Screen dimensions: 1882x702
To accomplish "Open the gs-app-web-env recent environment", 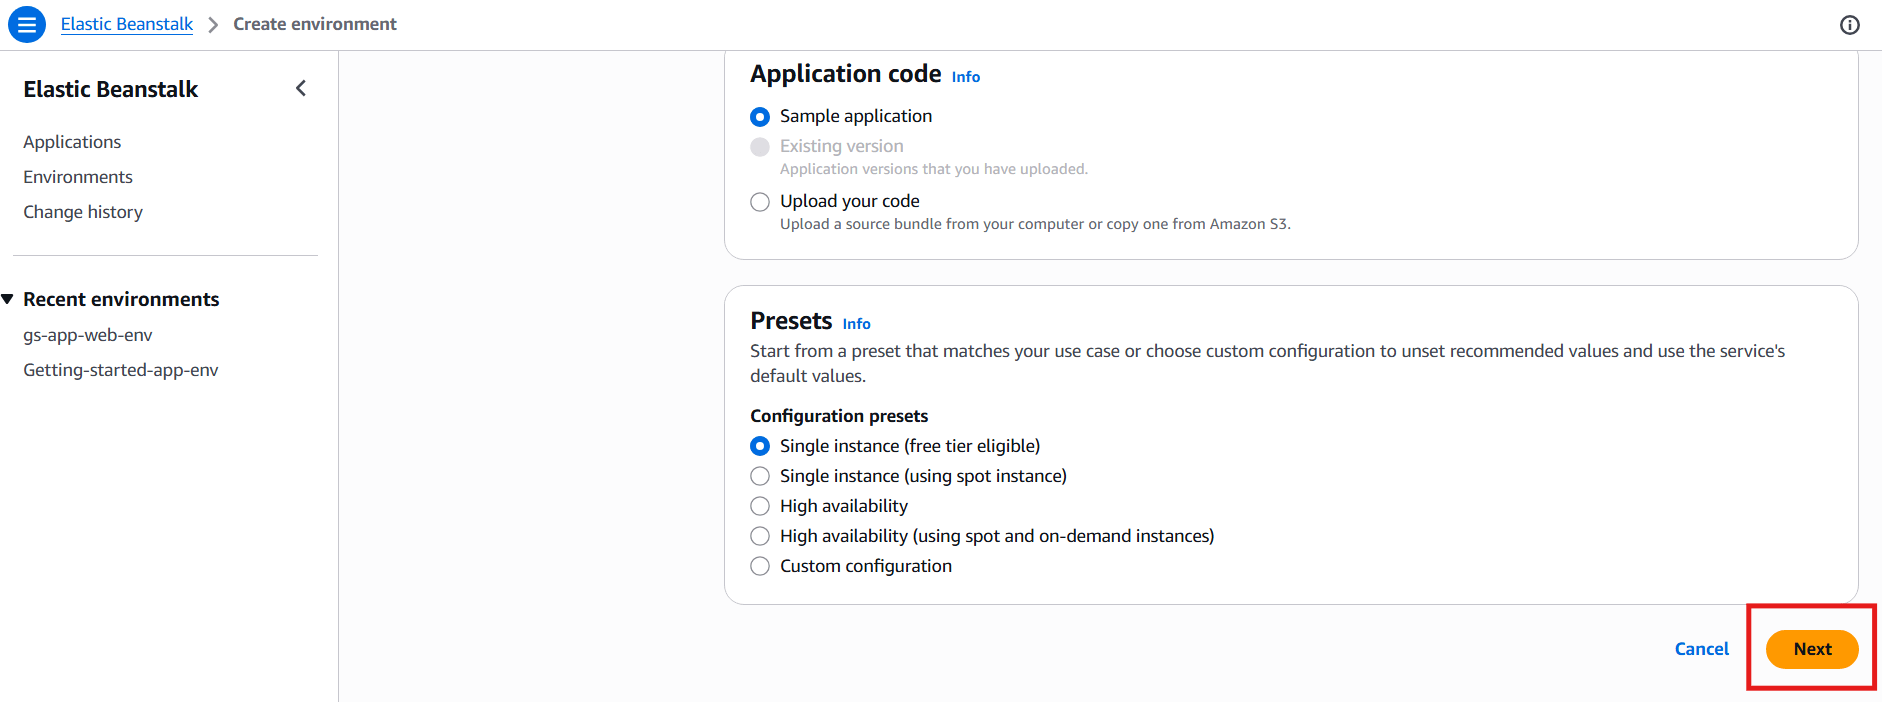I will [x=88, y=335].
